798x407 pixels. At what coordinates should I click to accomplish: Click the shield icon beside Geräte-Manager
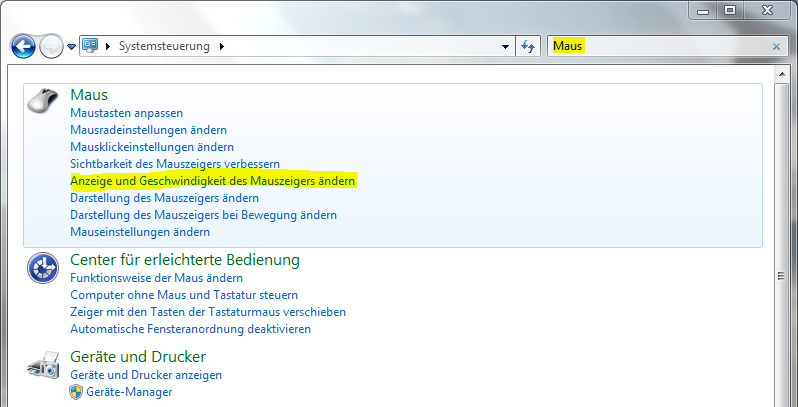tap(76, 392)
